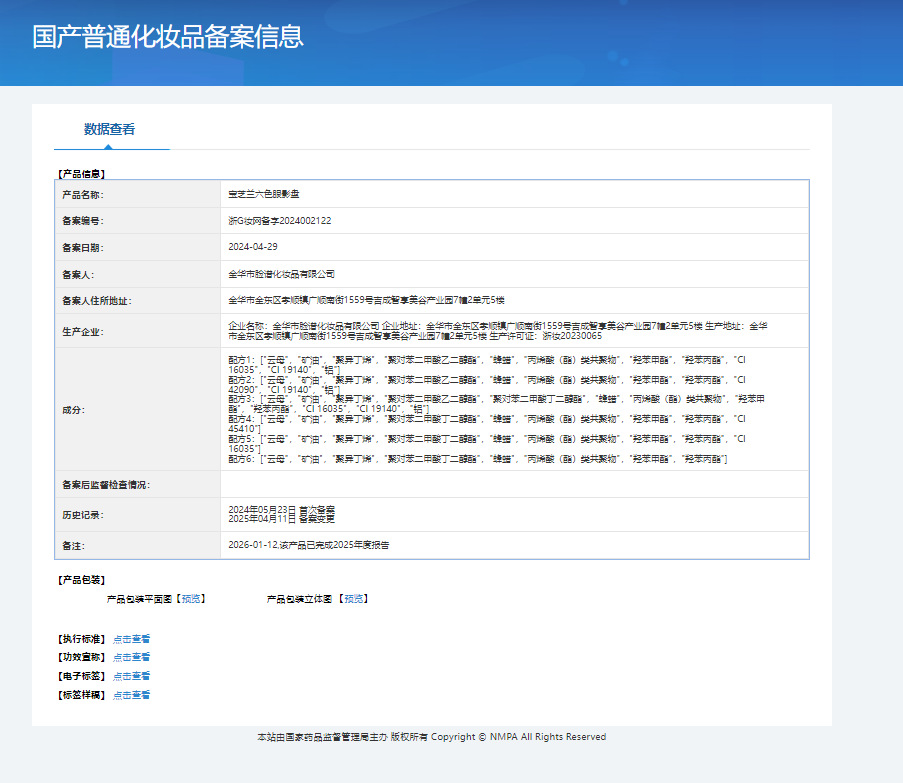
Task: Select filing number 浙G妆网备字2024002122
Action: tap(280, 221)
